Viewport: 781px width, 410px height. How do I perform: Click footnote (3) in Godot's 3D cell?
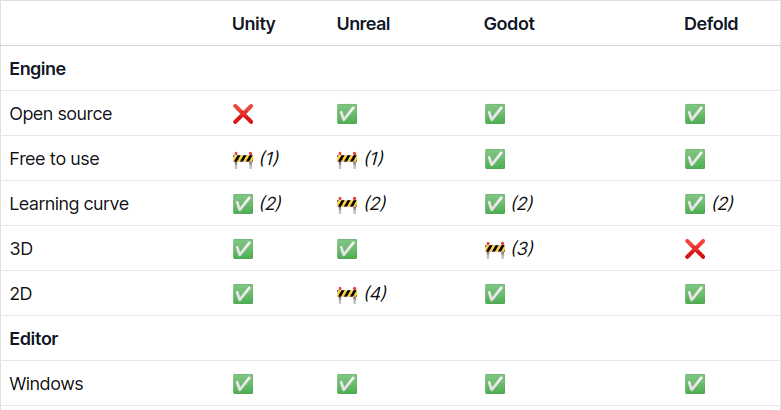pos(522,249)
